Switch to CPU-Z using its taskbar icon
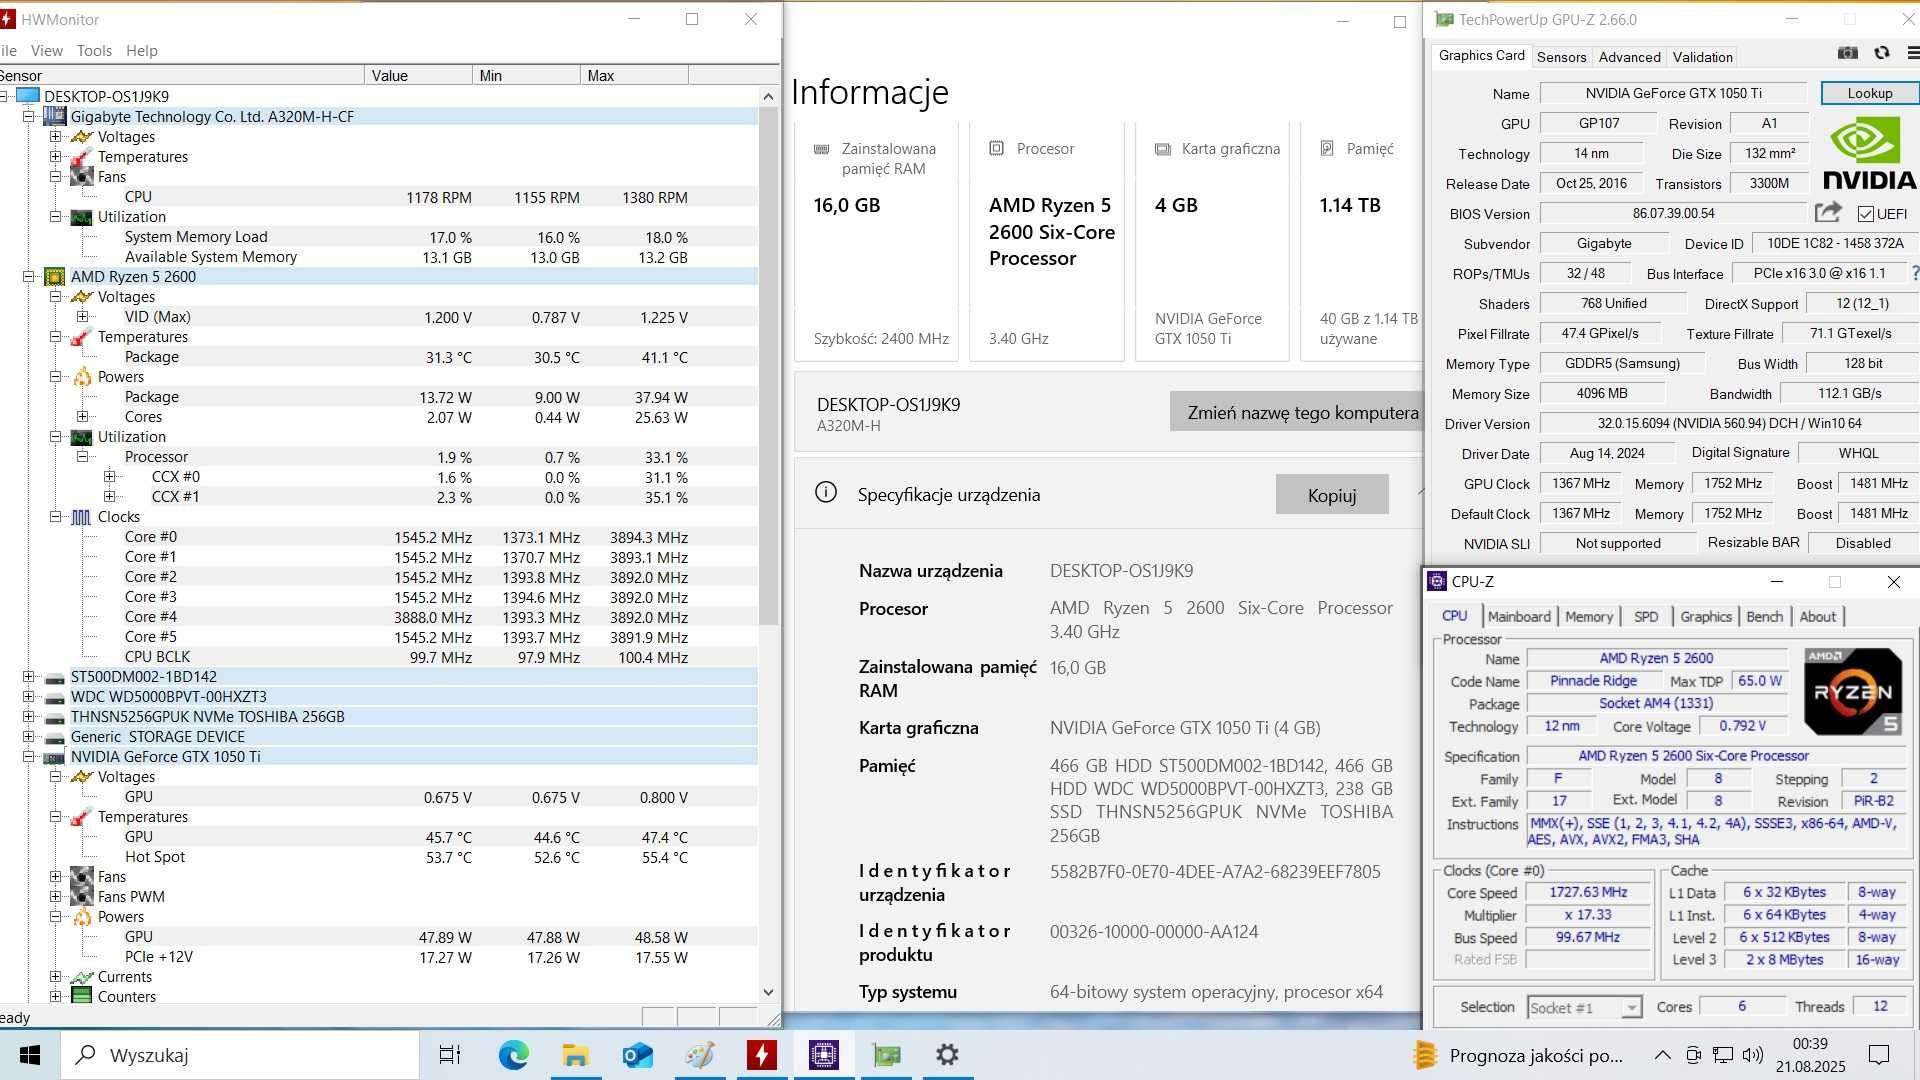Screen dimensions: 1920x1080 point(824,1055)
